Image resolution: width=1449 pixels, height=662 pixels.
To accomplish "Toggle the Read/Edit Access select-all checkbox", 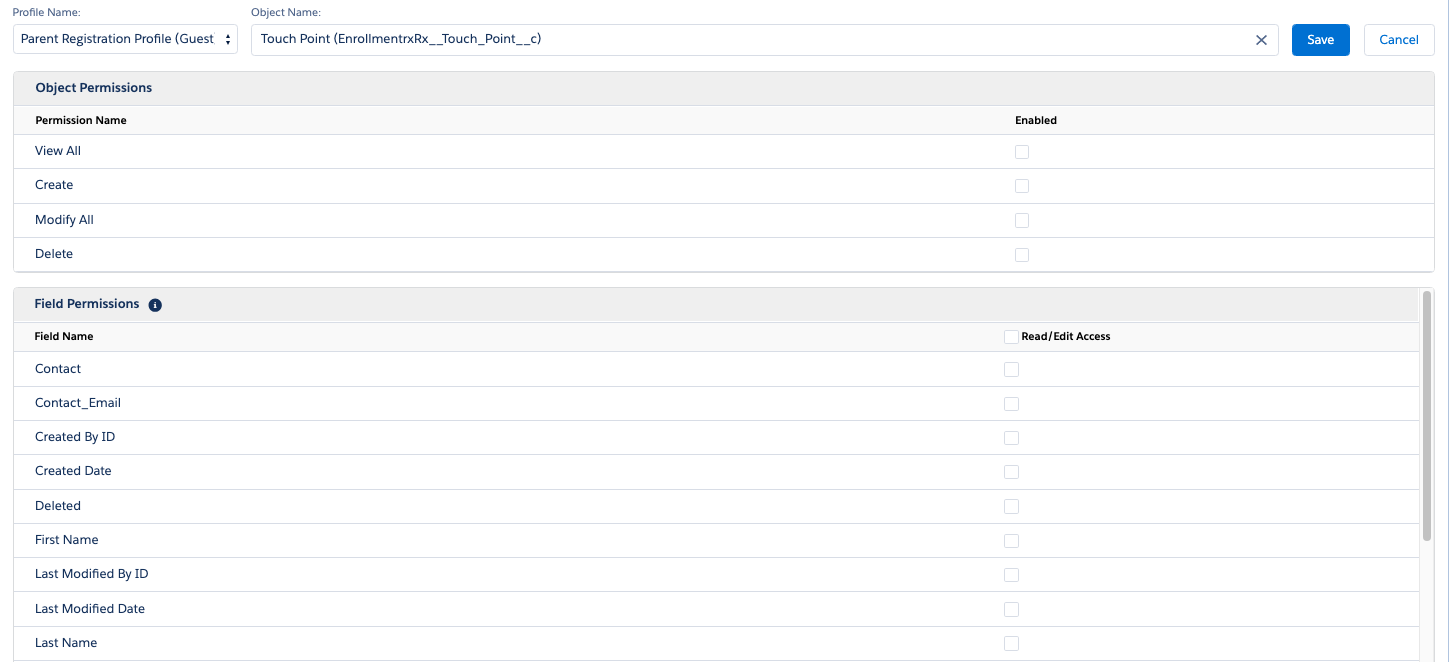I will coord(1011,337).
